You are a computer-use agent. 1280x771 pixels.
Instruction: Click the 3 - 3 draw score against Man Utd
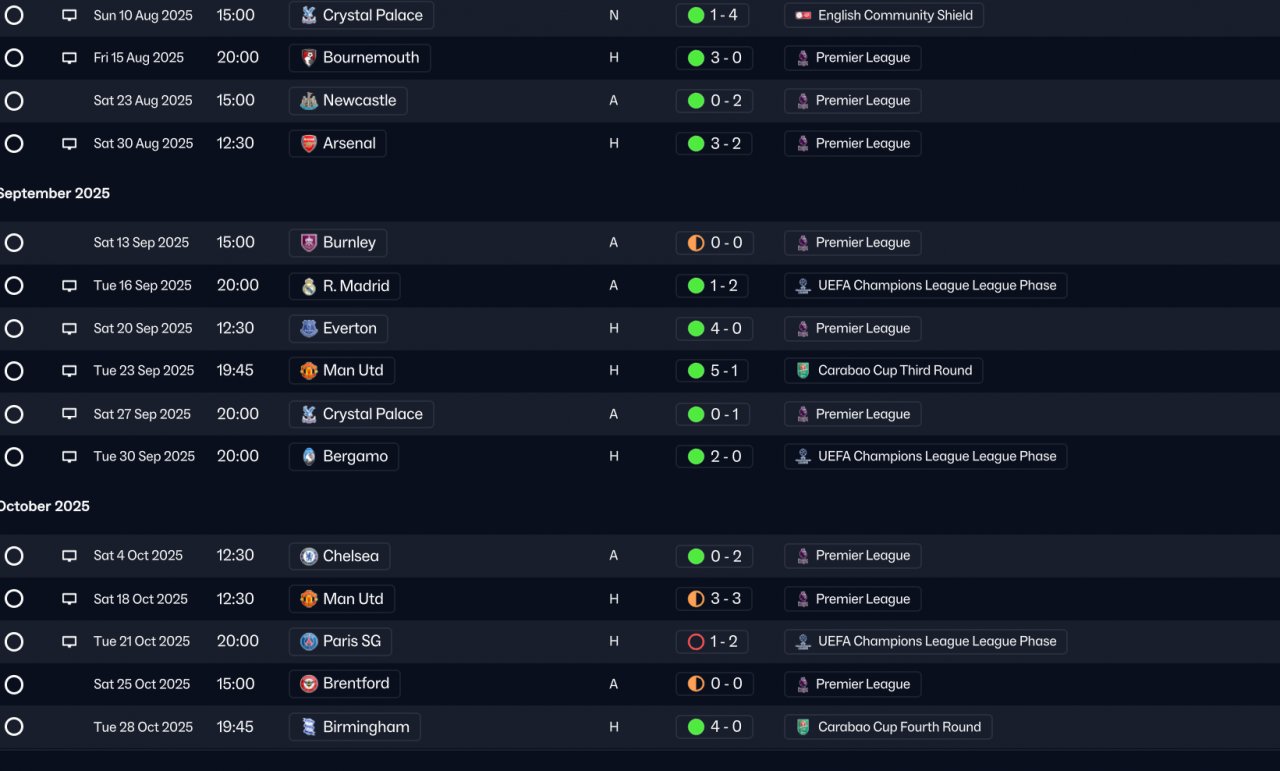point(714,599)
